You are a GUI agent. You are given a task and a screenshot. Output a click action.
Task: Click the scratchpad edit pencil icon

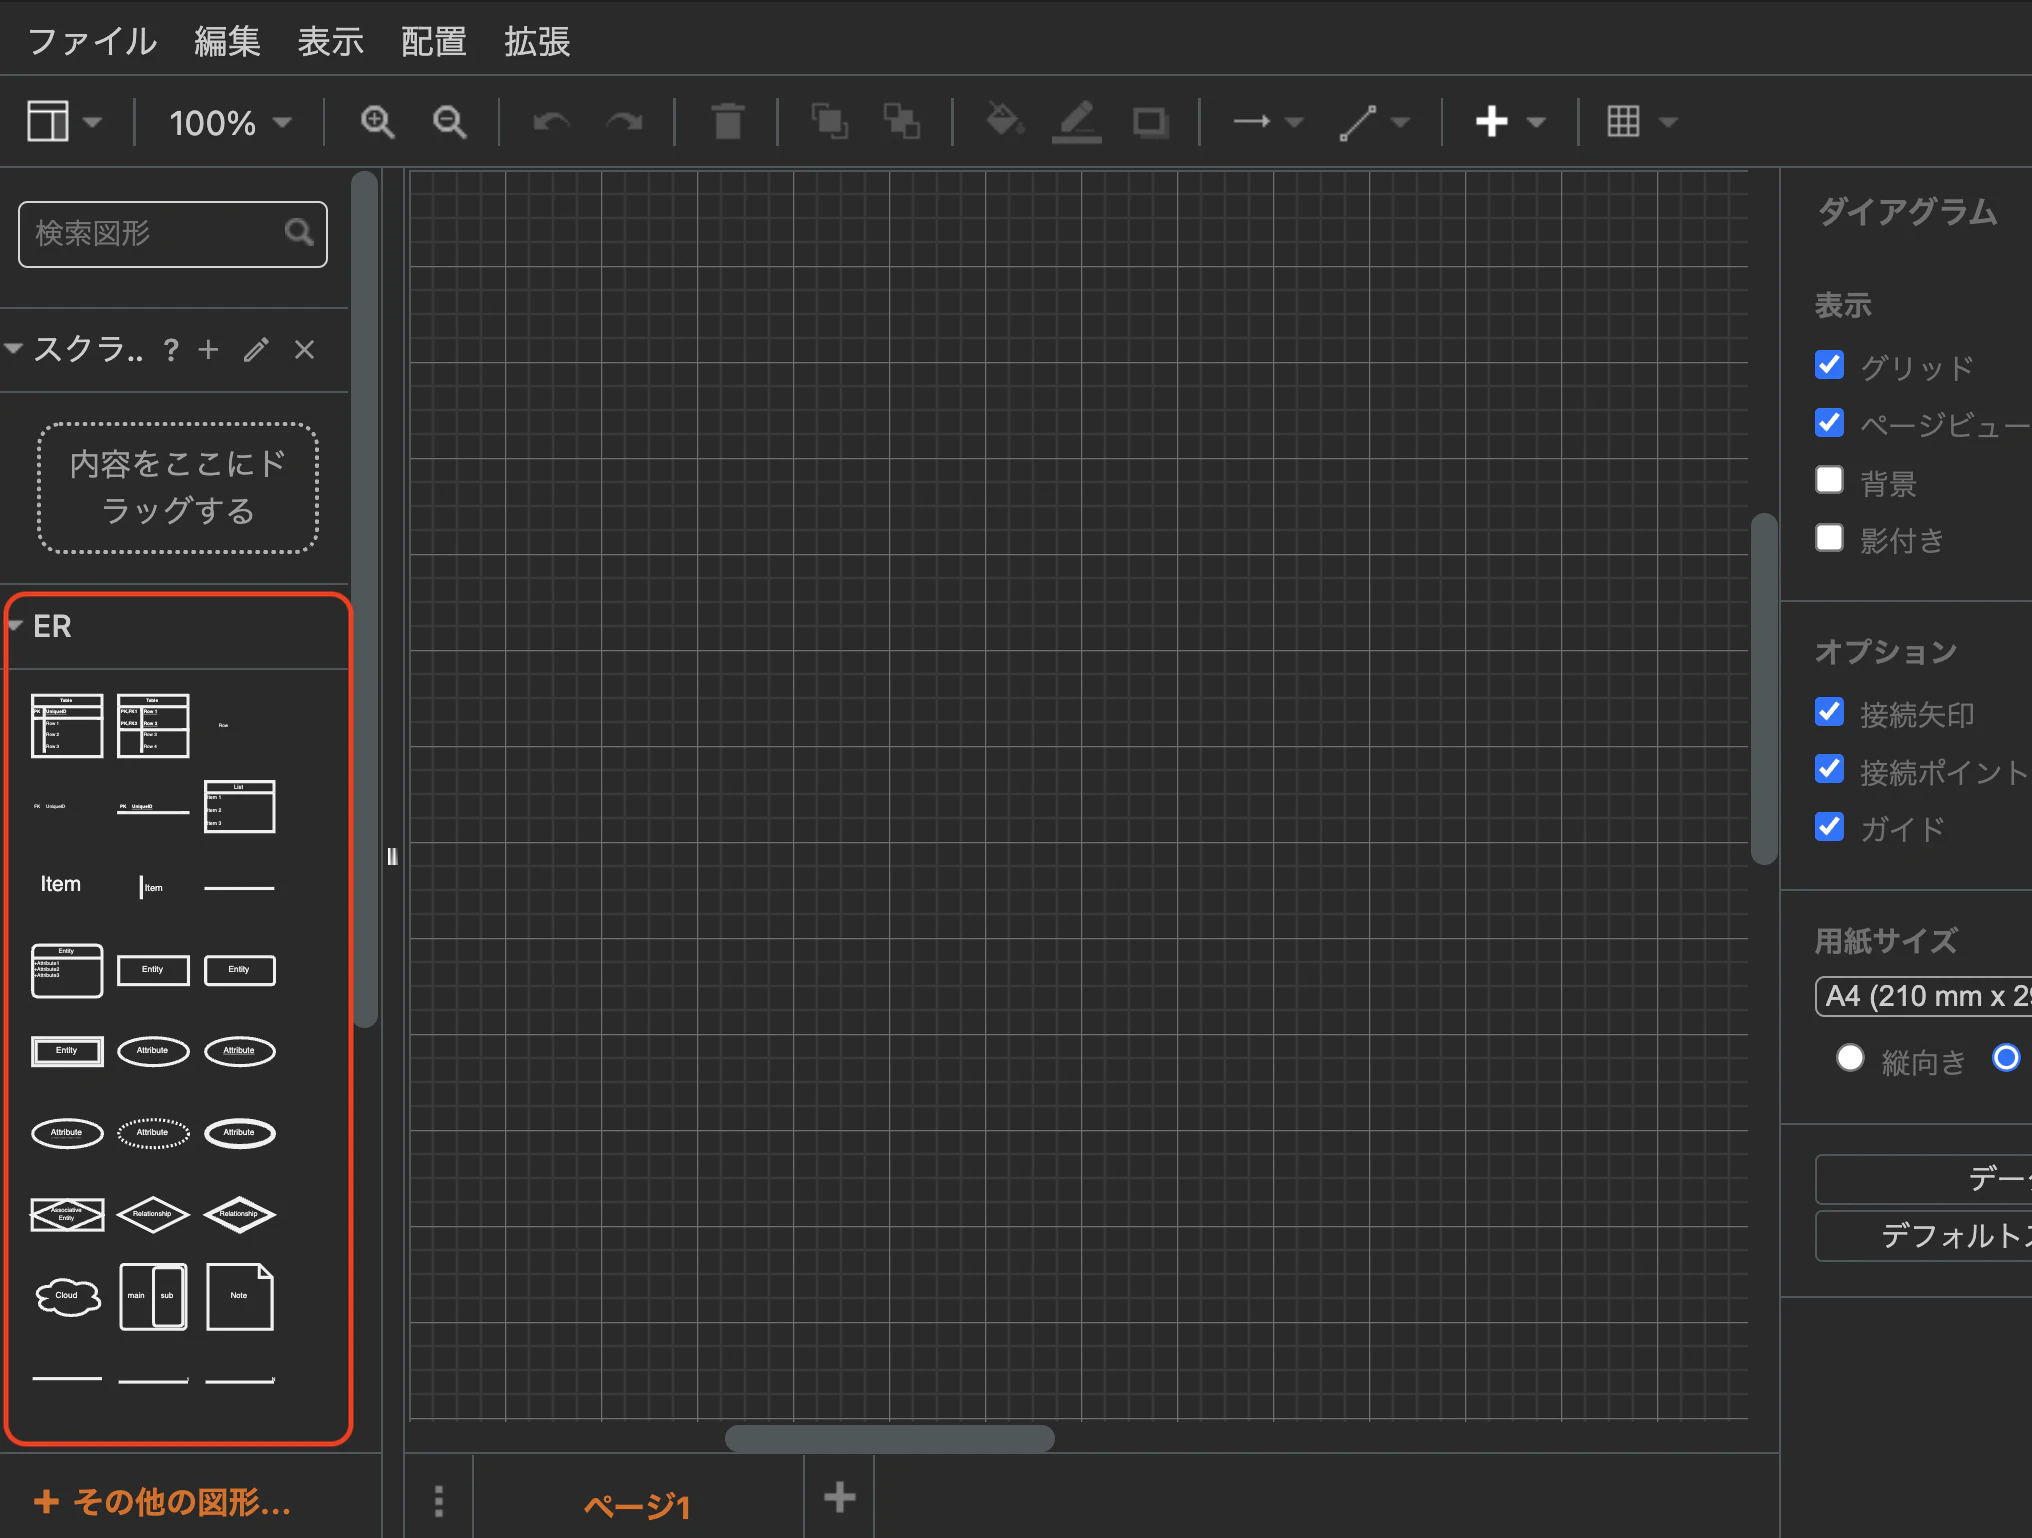256,349
